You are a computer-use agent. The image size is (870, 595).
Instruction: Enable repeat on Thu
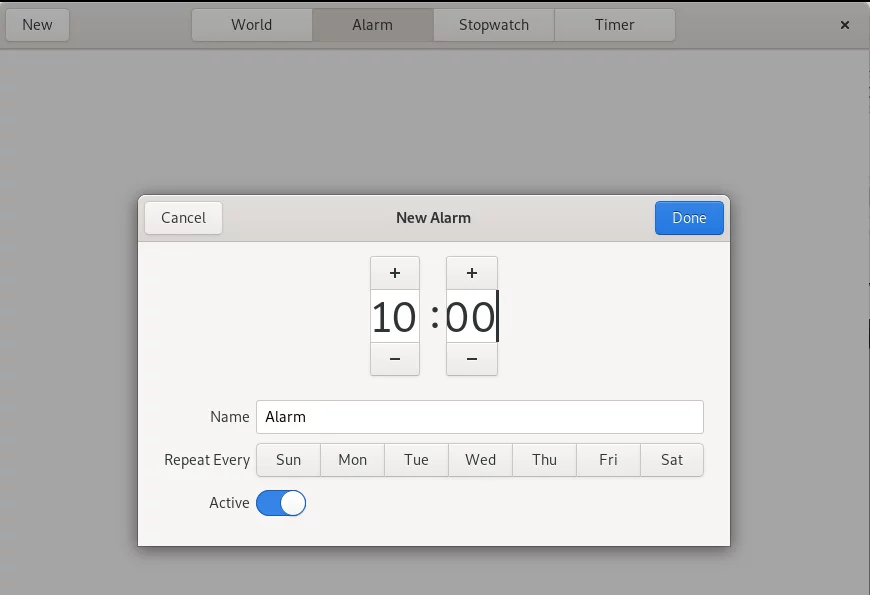pyautogui.click(x=544, y=460)
